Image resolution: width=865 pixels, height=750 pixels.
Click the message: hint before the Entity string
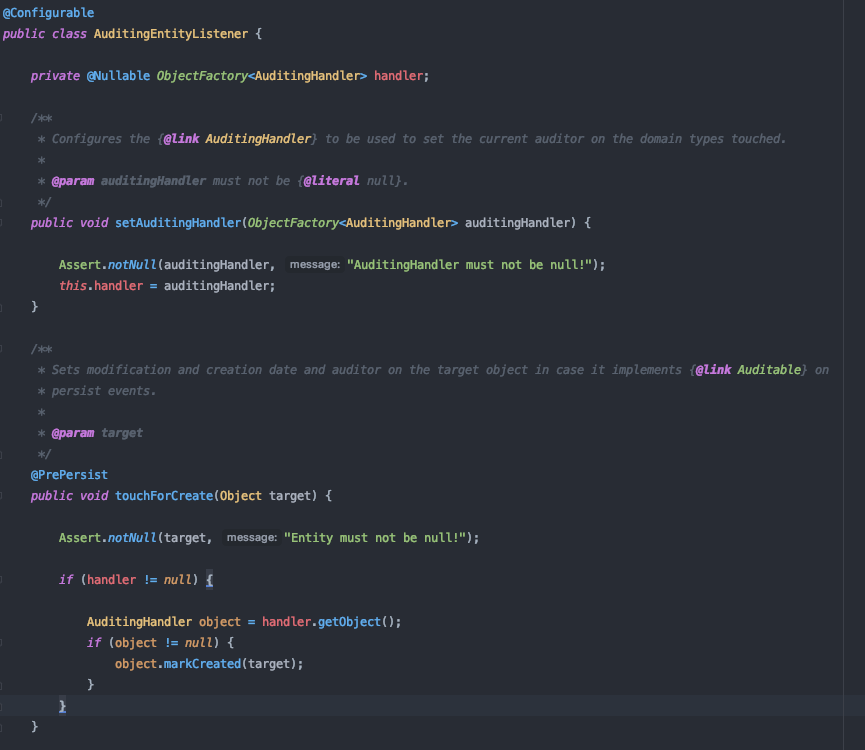[252, 538]
